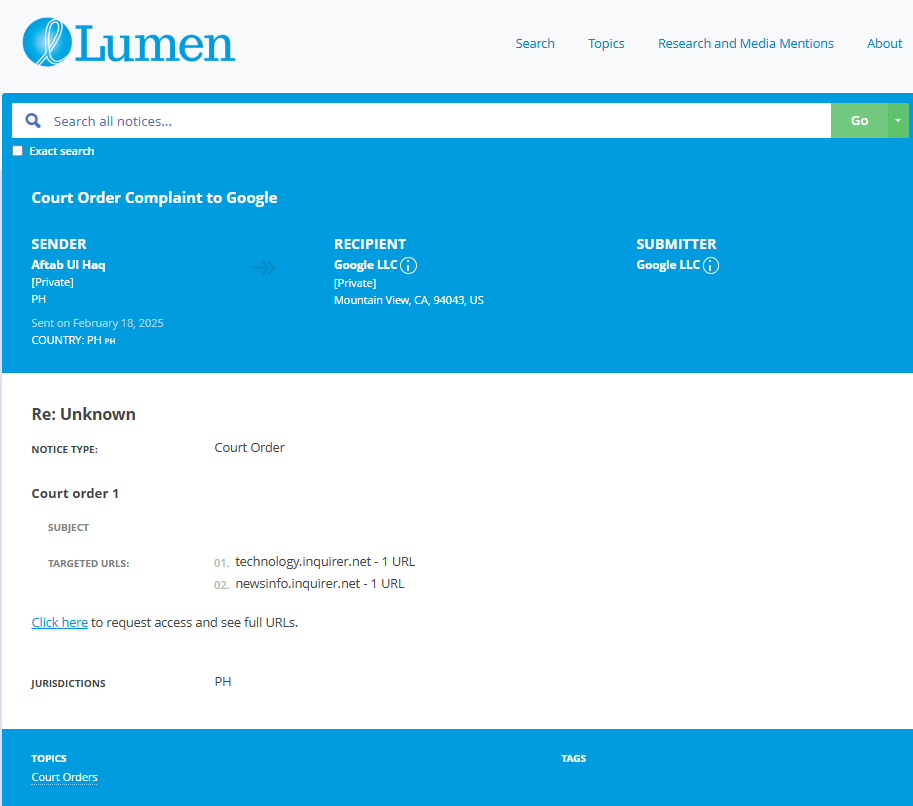
Task: Click the JURISDICTIONS value 'PH'
Action: point(223,681)
